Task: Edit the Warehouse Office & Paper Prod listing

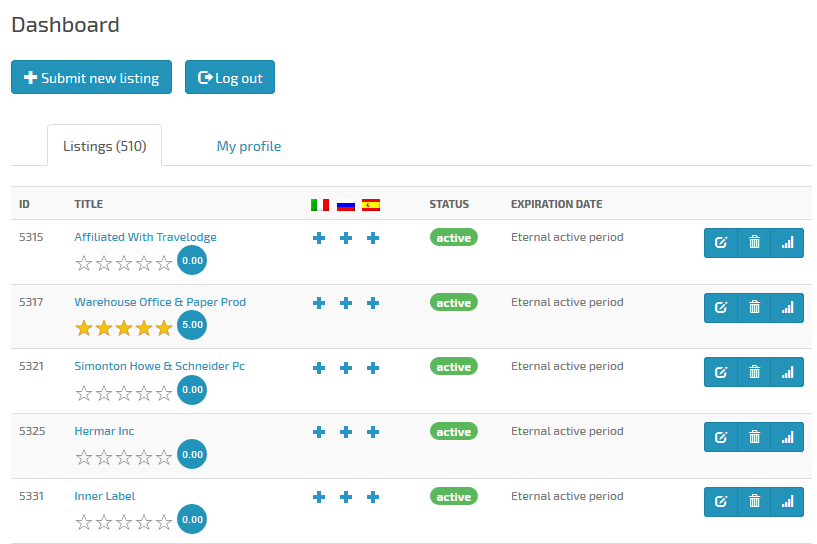Action: (x=721, y=308)
